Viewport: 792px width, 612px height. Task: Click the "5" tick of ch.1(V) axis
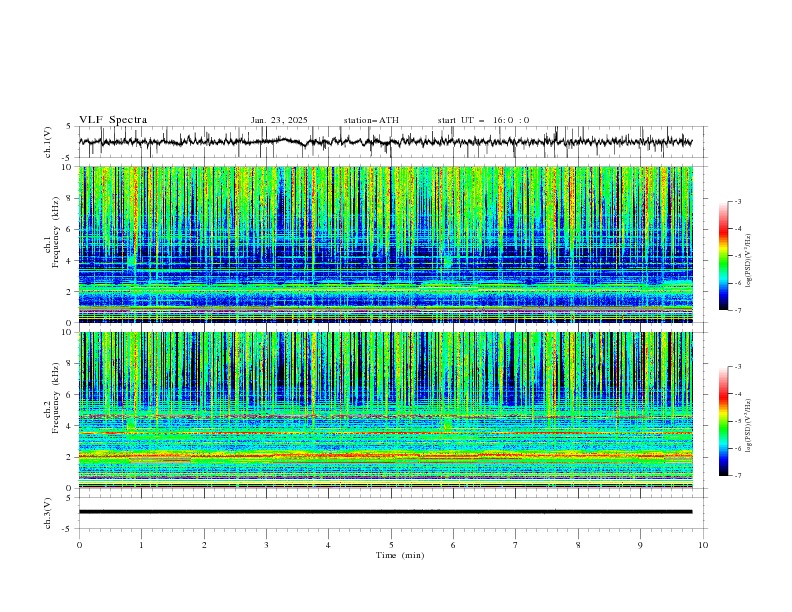click(x=70, y=127)
